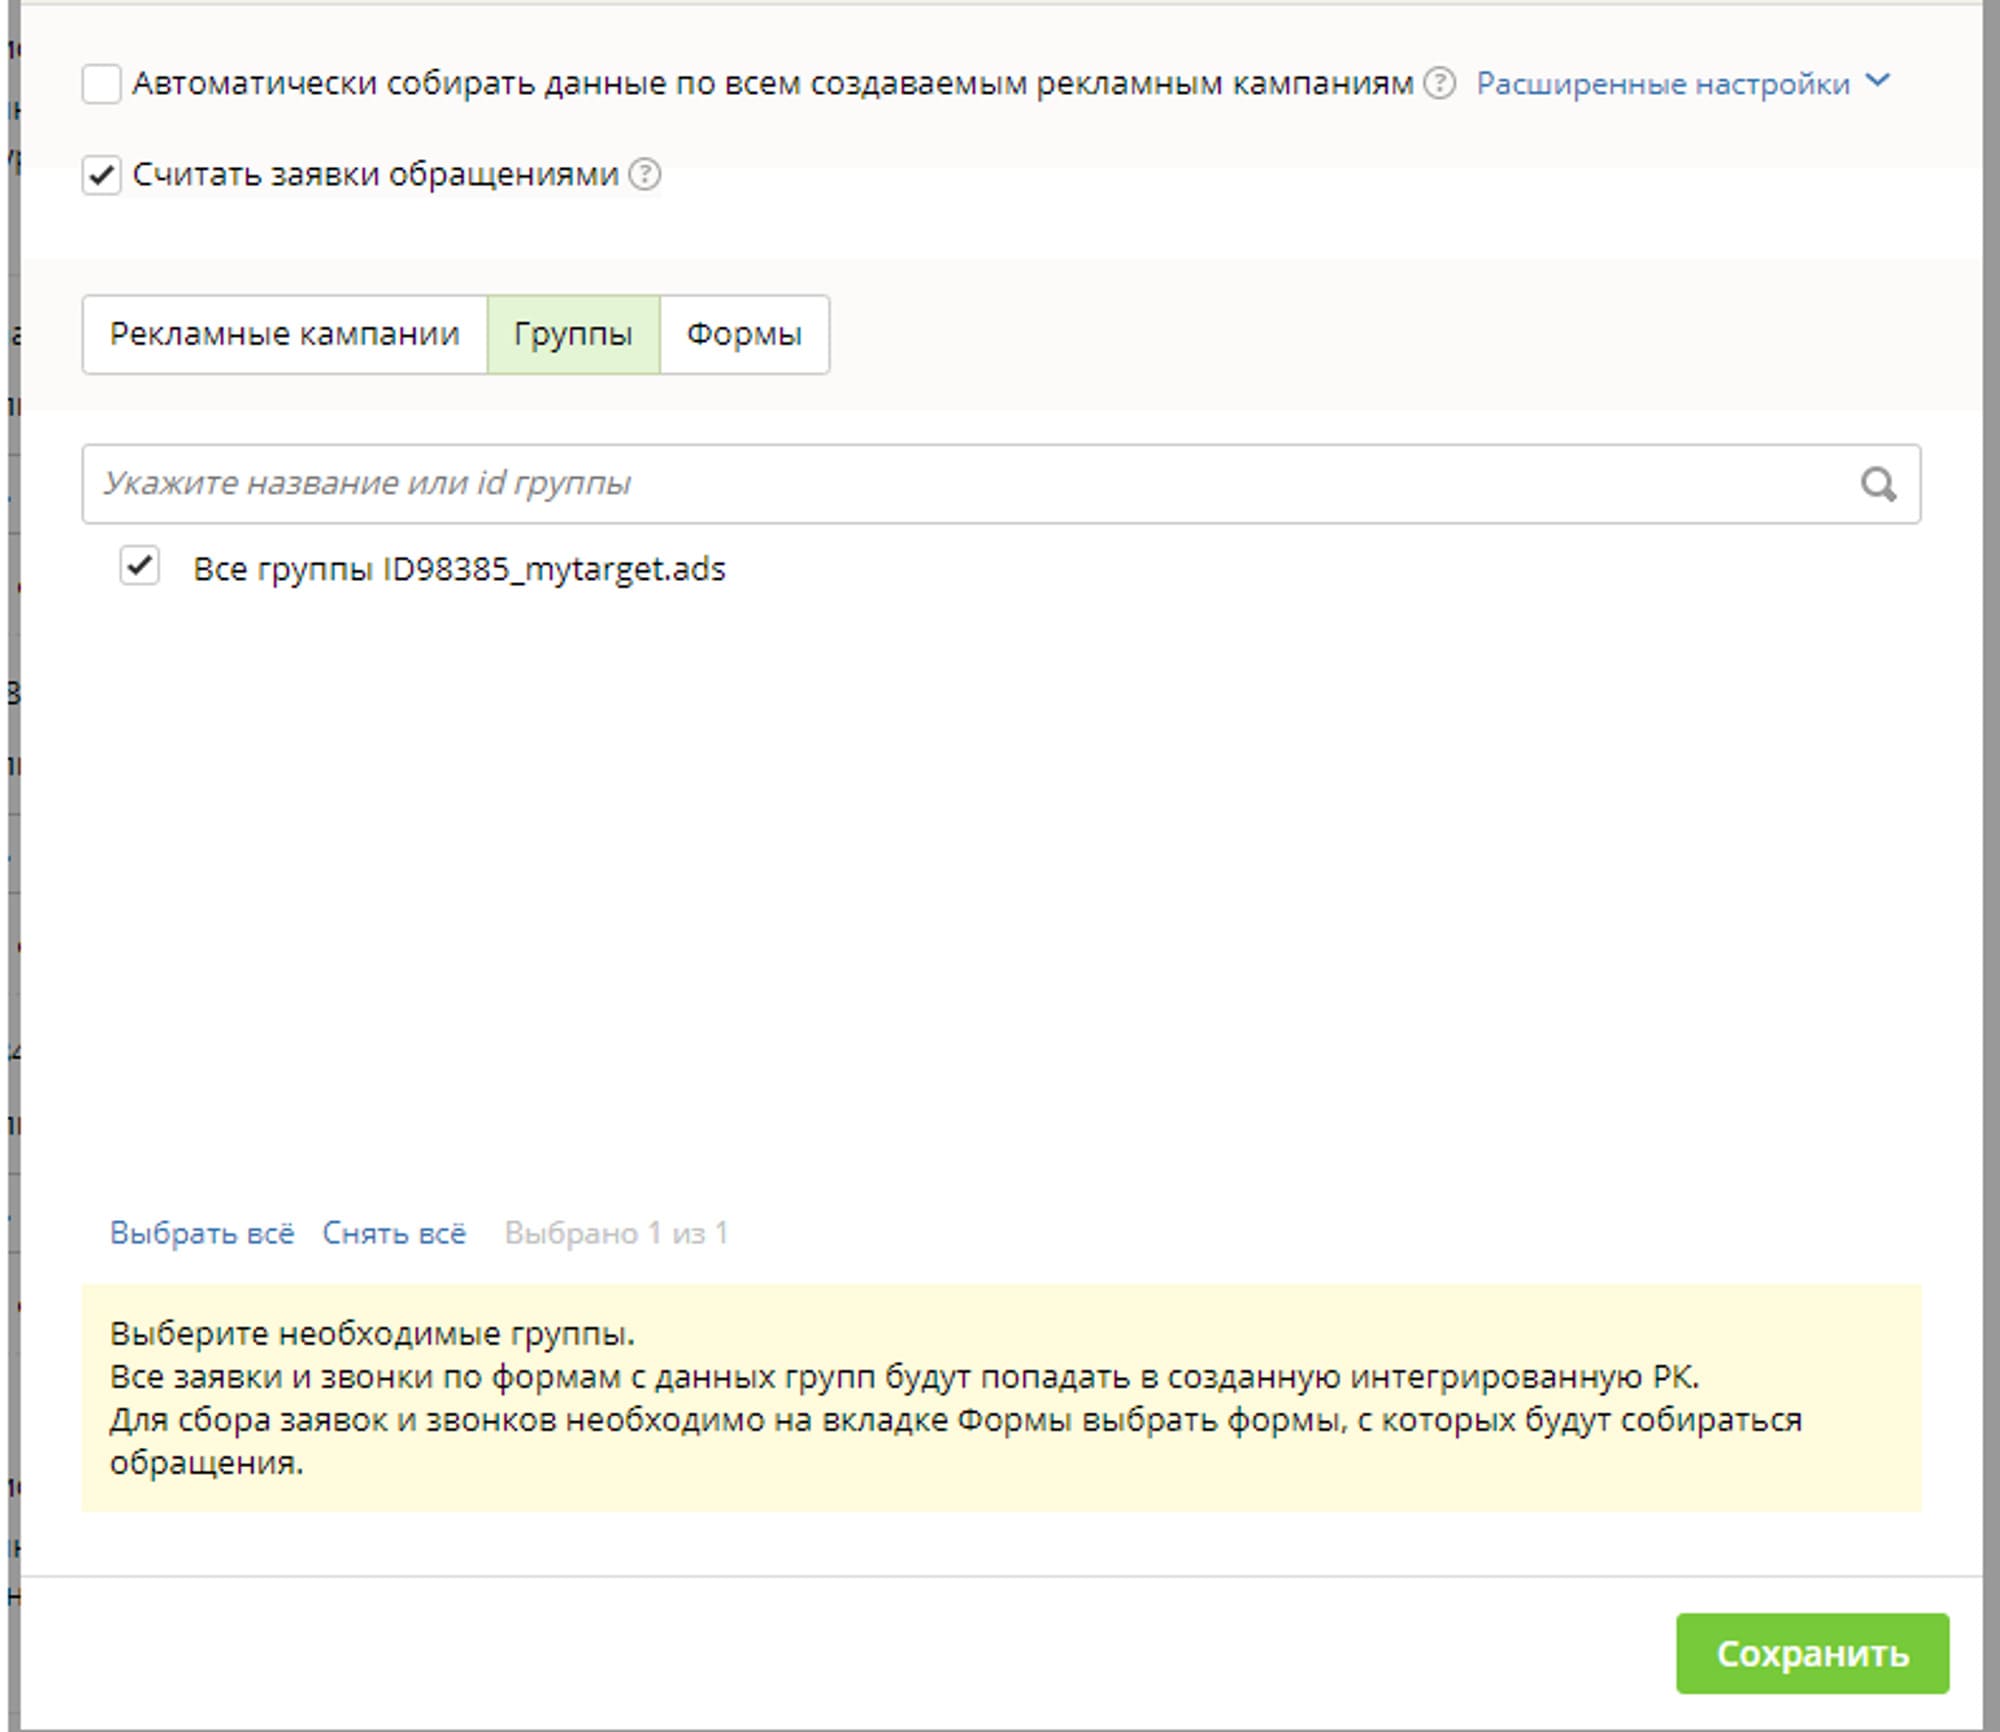Select the Группы tab

click(x=573, y=334)
